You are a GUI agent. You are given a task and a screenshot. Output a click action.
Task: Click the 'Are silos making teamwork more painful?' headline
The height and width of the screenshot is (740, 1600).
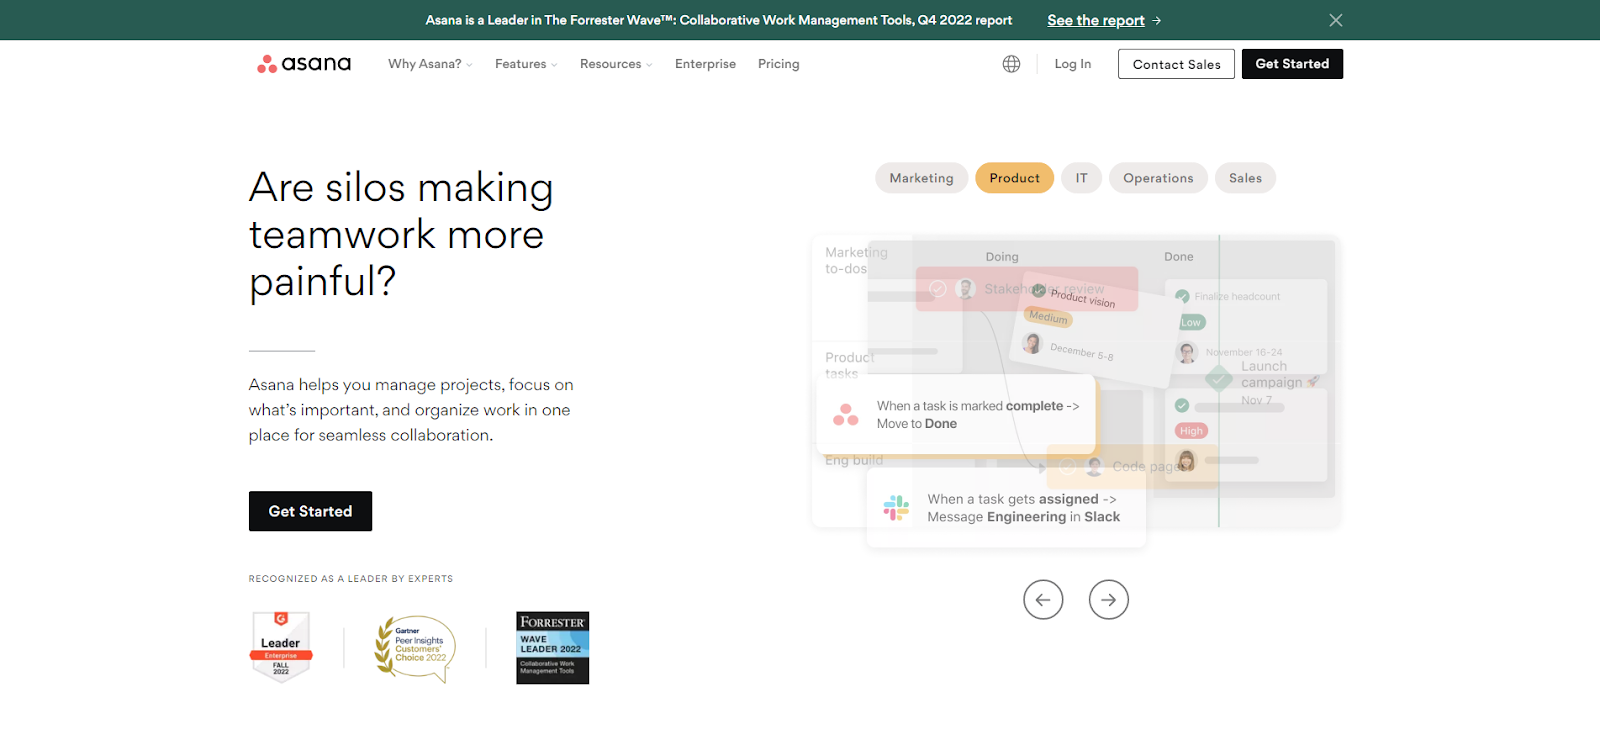[401, 235]
